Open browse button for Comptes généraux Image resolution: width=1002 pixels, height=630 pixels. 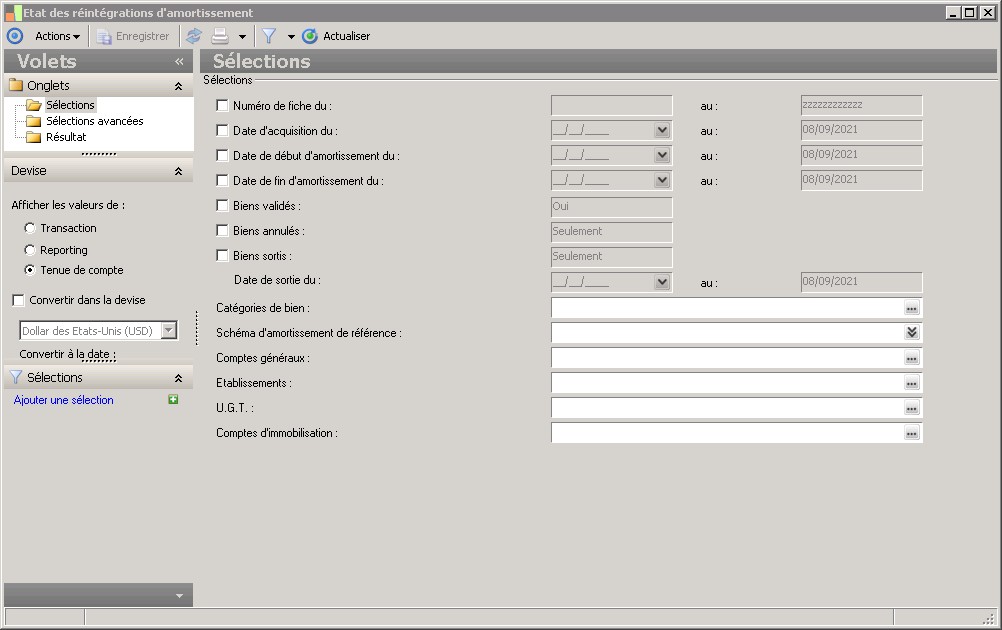click(911, 358)
